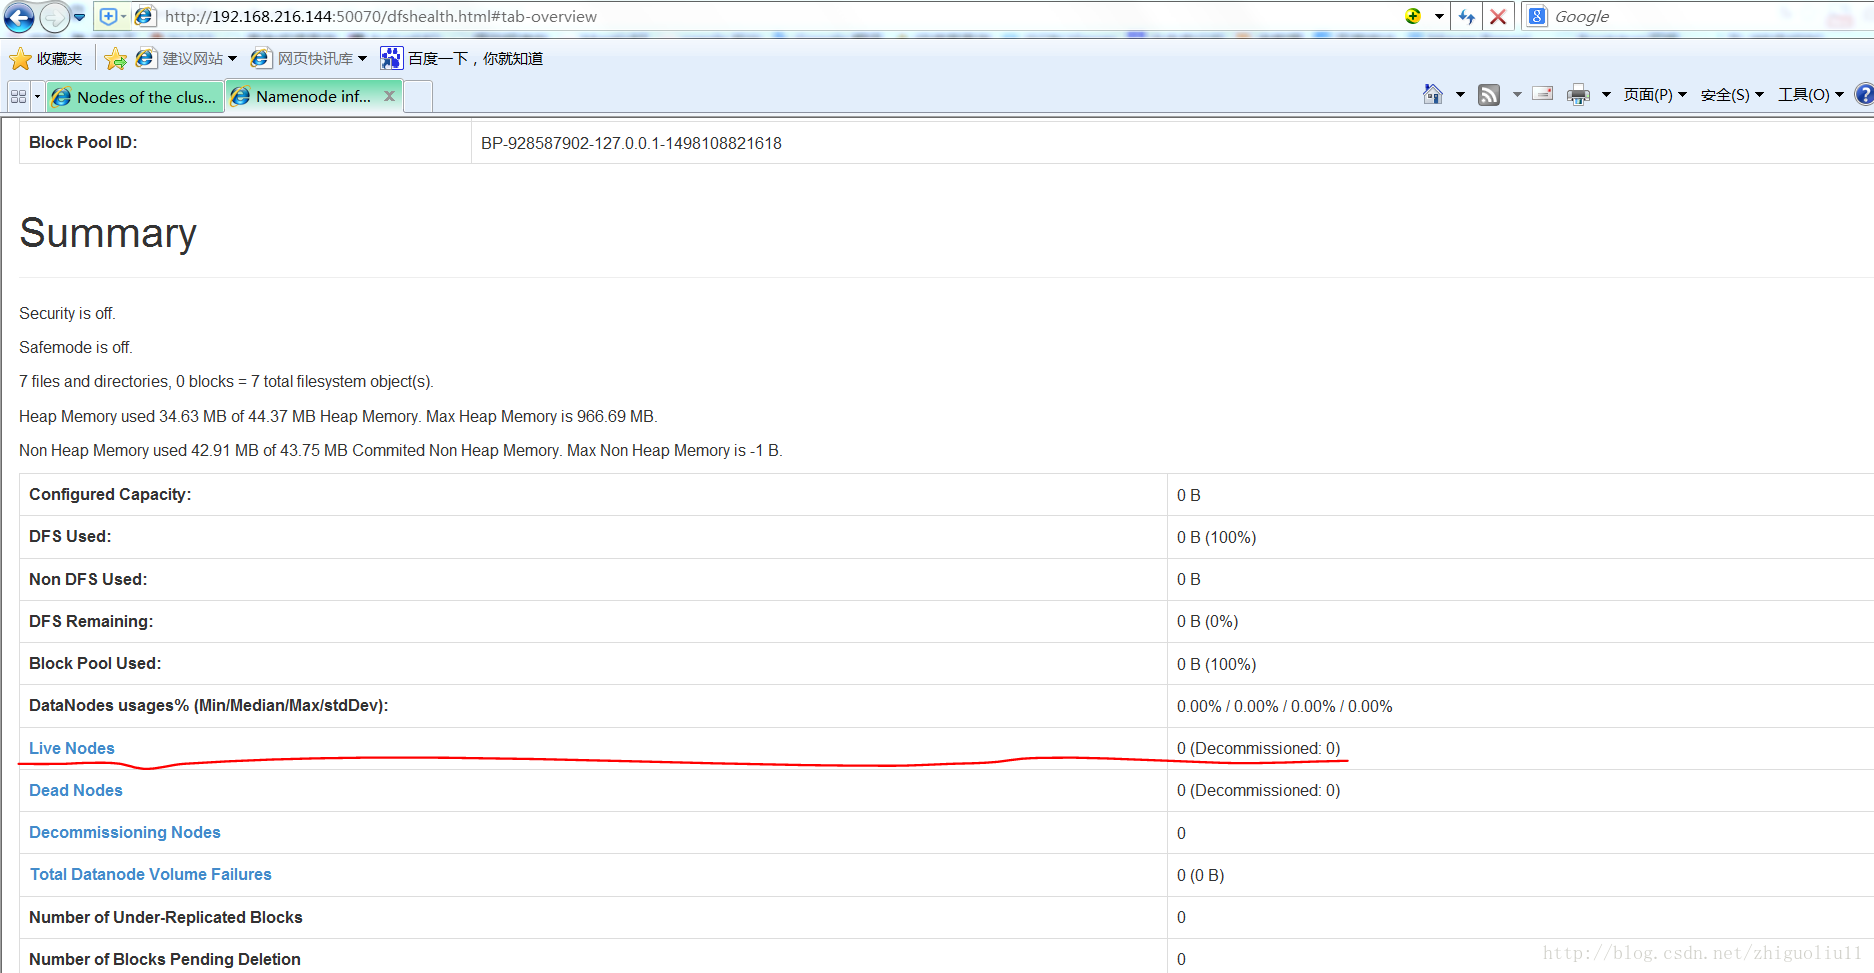This screenshot has width=1874, height=973.
Task: Click the 'Heap Memory used 34.63 MB' line
Action: 338,416
